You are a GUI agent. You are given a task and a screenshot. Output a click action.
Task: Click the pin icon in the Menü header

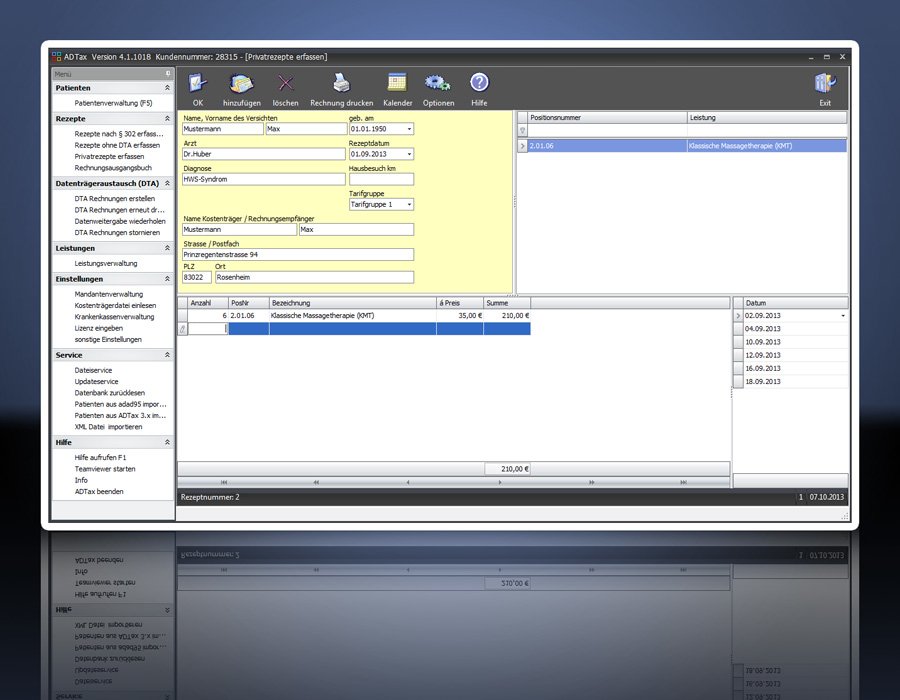[x=168, y=74]
